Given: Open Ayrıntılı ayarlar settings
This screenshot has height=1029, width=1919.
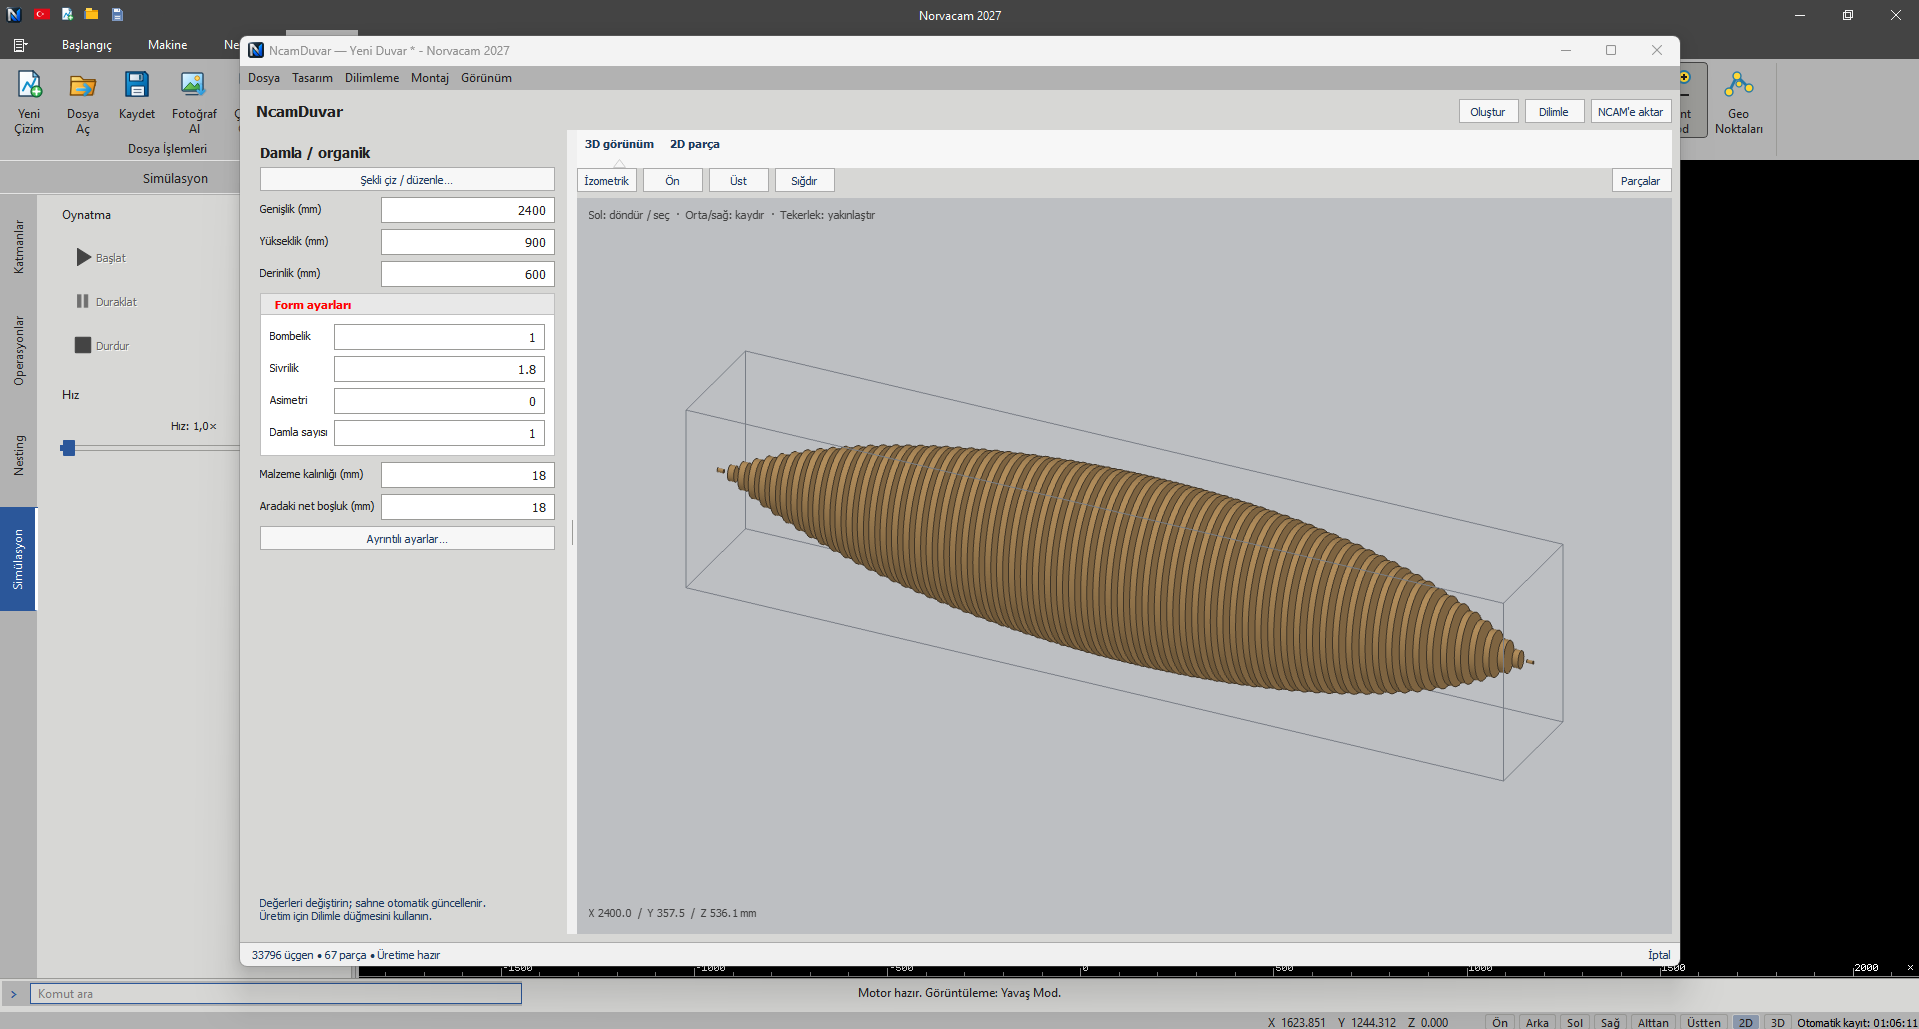Looking at the screenshot, I should click(x=407, y=538).
